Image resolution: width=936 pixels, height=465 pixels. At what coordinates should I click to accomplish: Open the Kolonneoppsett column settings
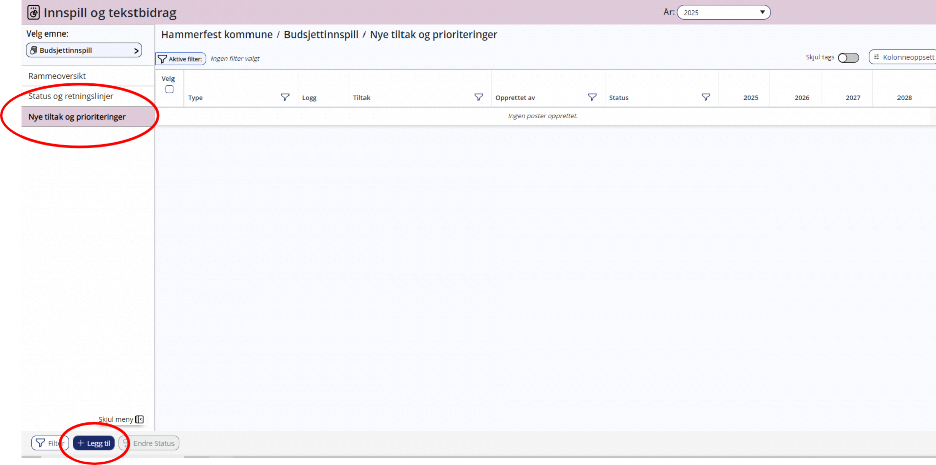[x=903, y=58]
